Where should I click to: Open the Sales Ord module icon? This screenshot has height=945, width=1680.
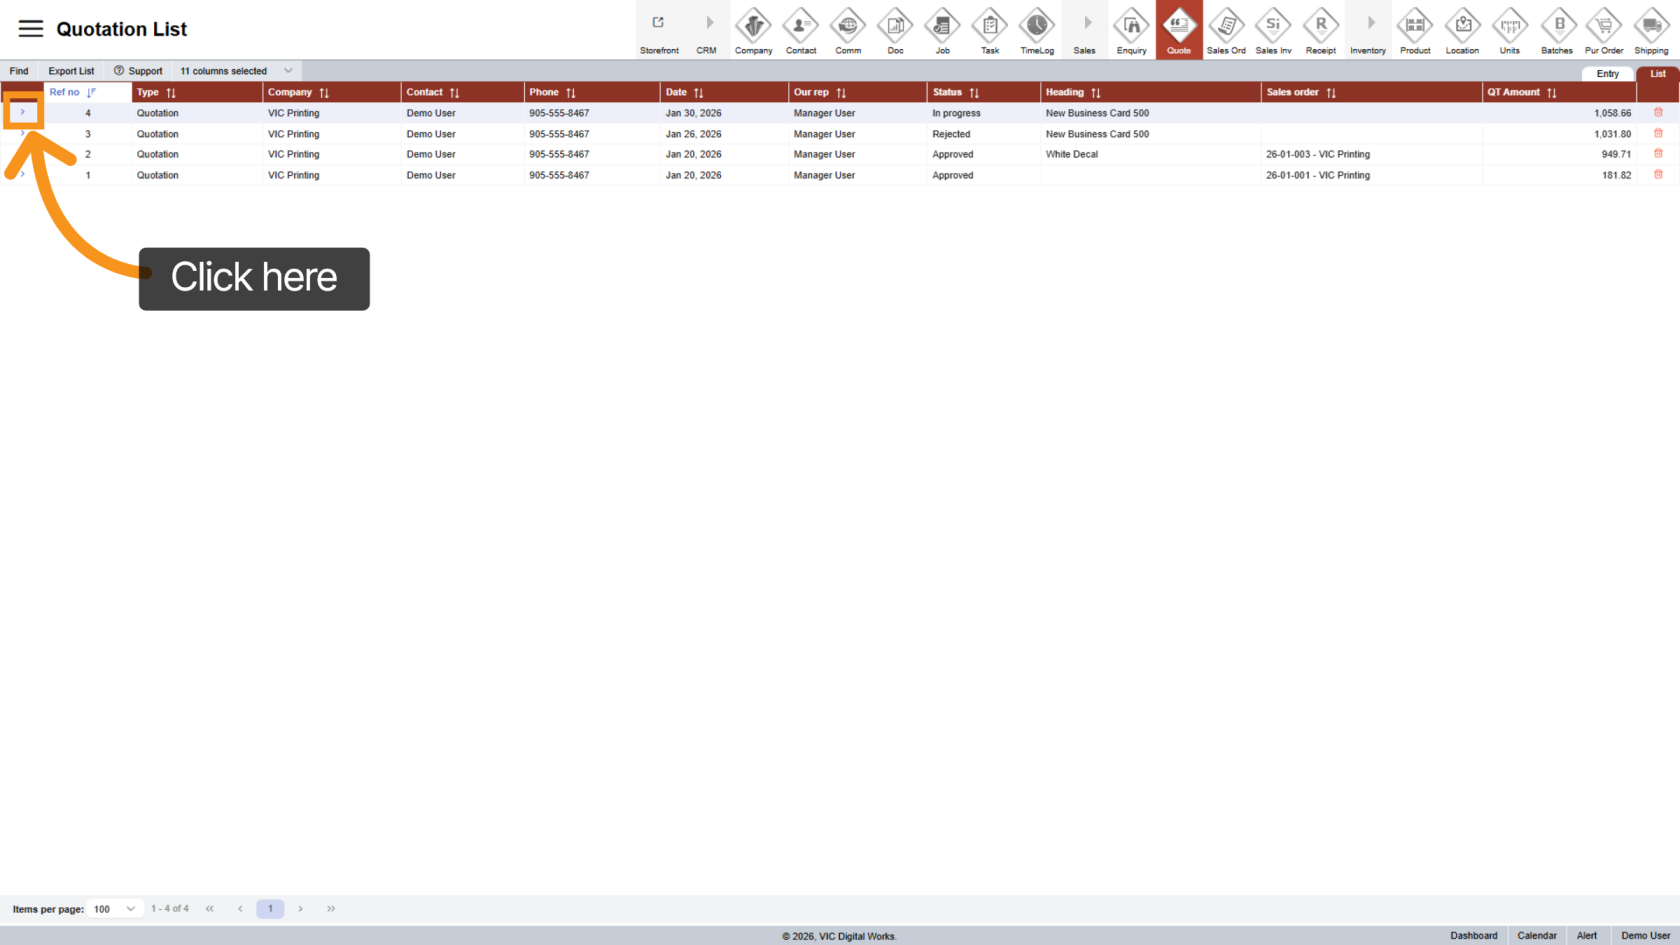click(x=1226, y=29)
